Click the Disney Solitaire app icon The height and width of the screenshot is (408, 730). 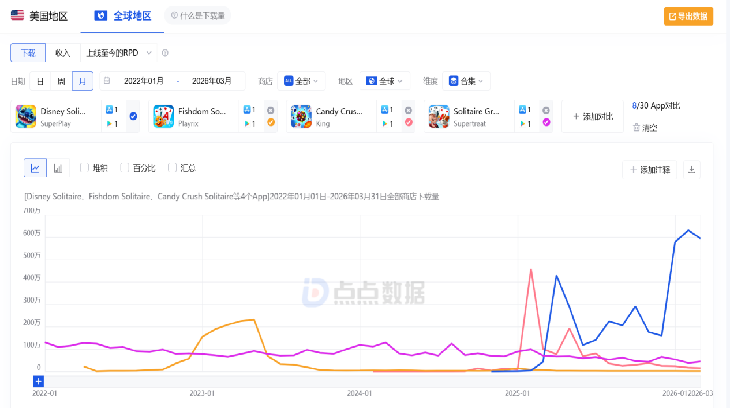26,116
